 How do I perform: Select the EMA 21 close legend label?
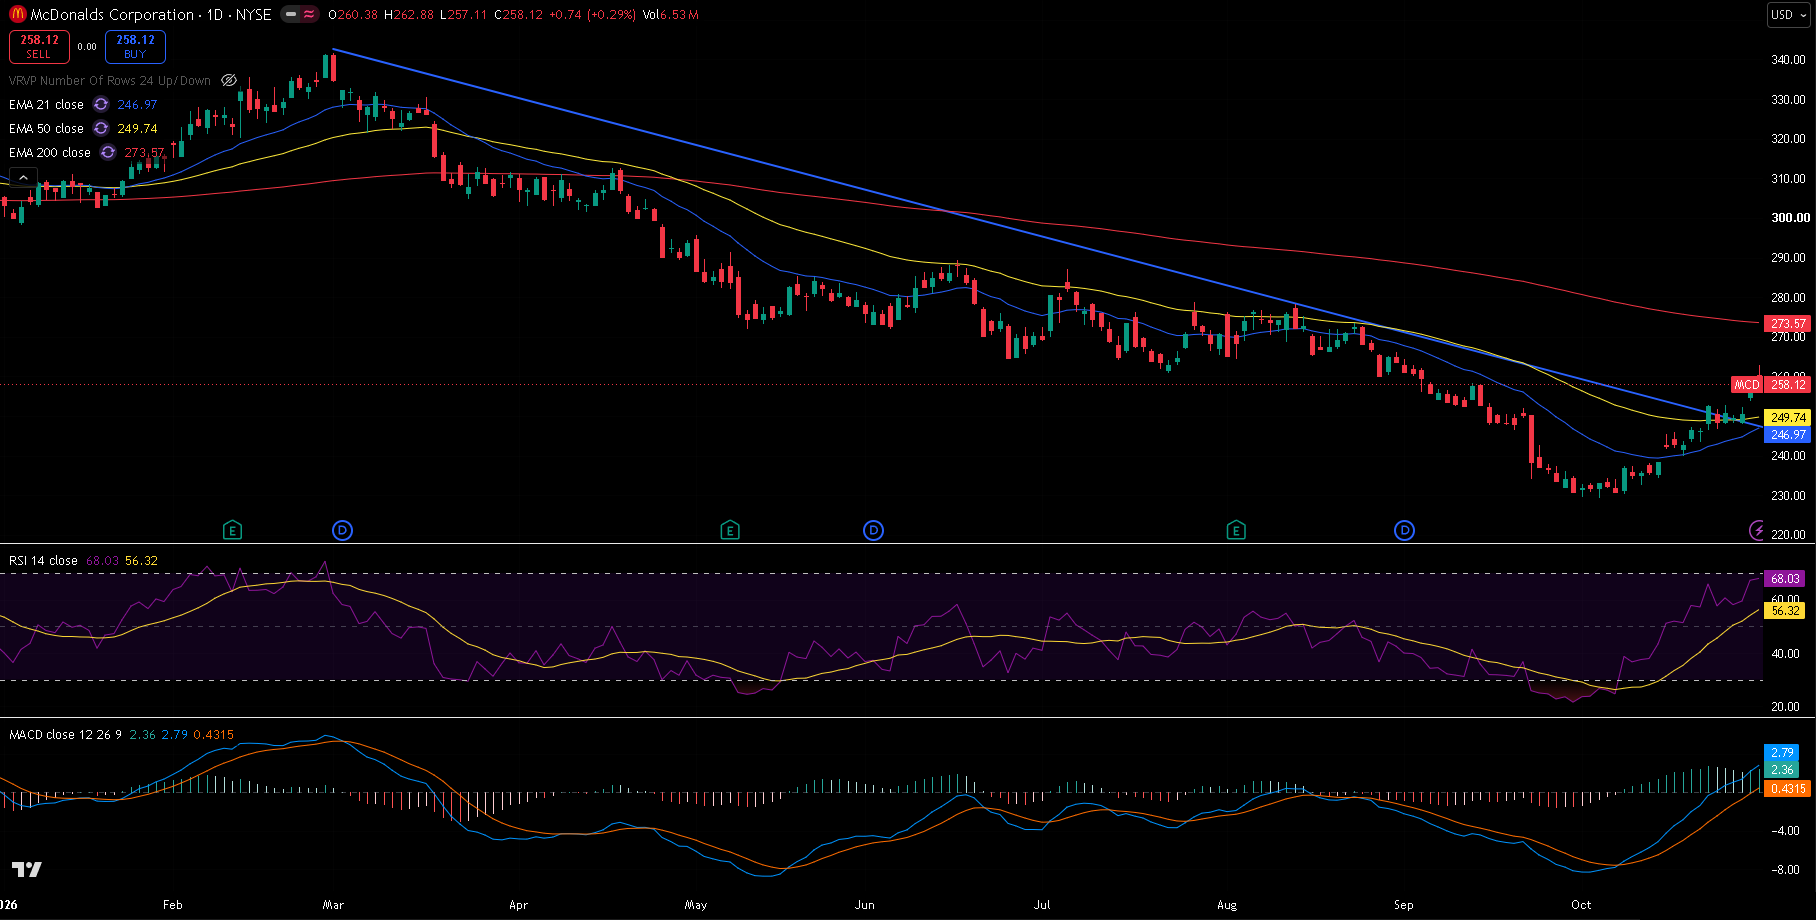coord(46,105)
